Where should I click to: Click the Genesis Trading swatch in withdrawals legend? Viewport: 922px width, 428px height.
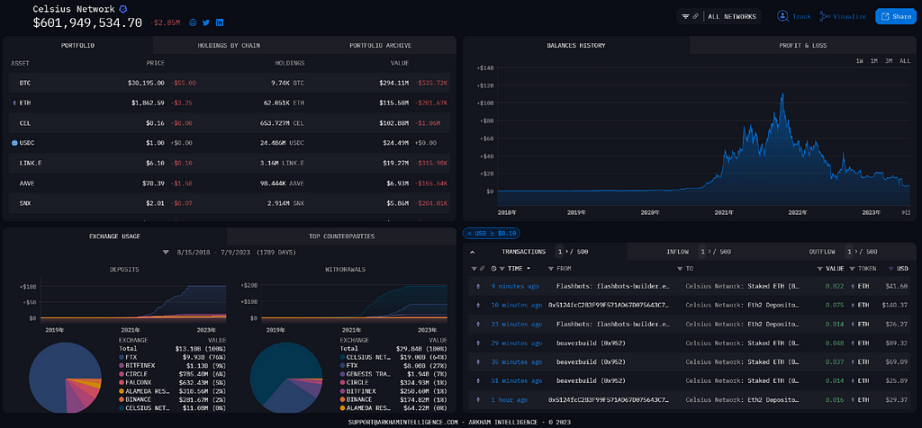click(343, 373)
